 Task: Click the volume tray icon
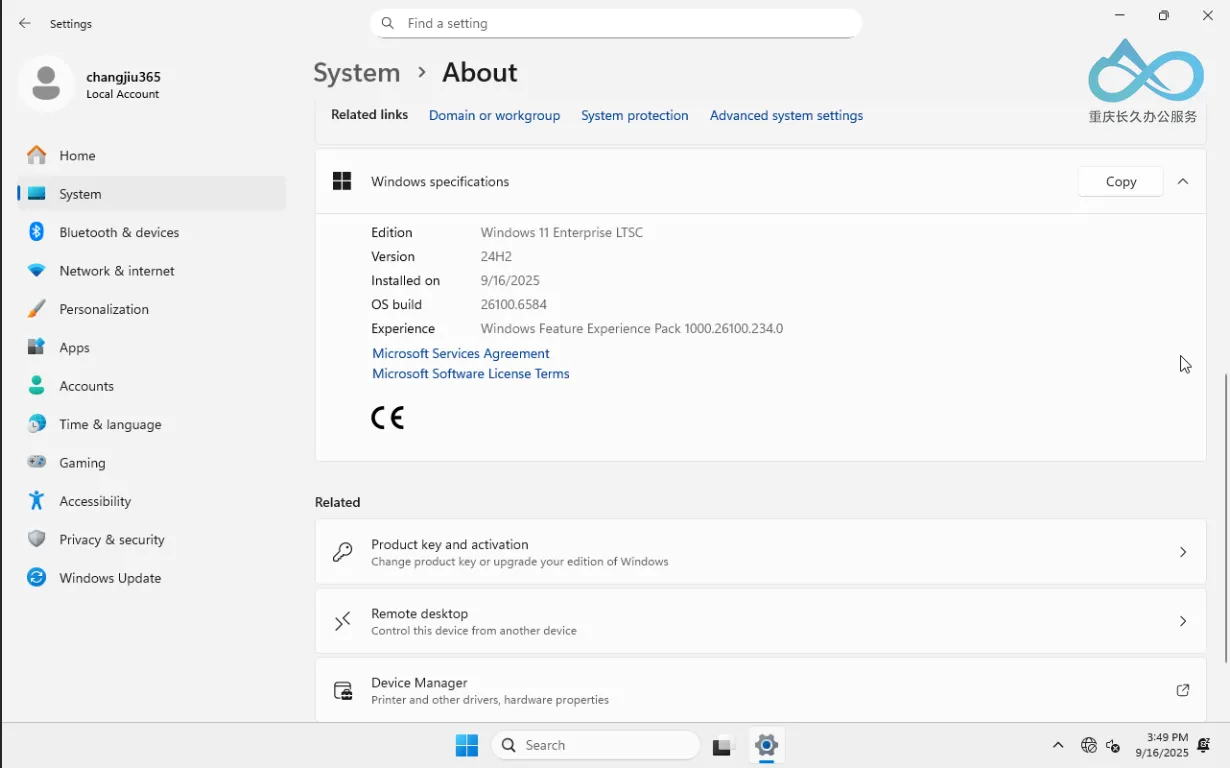coord(1113,746)
